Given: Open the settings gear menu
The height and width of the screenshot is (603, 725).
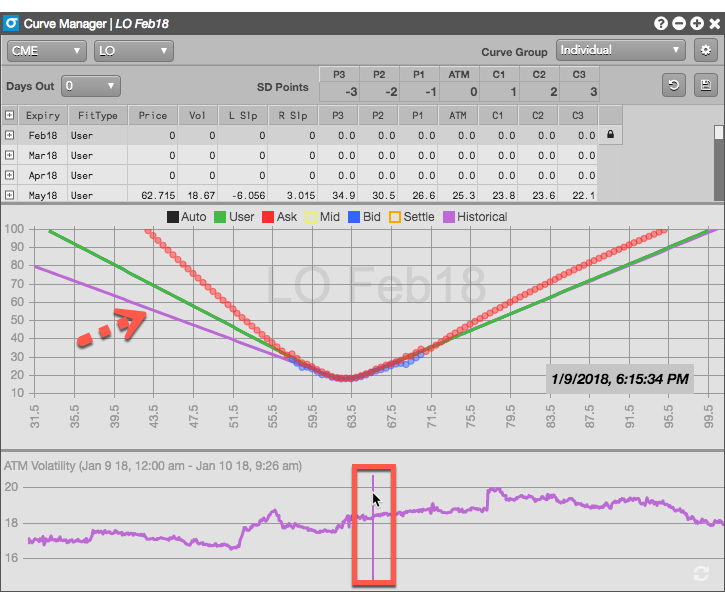Looking at the screenshot, I should click(x=705, y=50).
